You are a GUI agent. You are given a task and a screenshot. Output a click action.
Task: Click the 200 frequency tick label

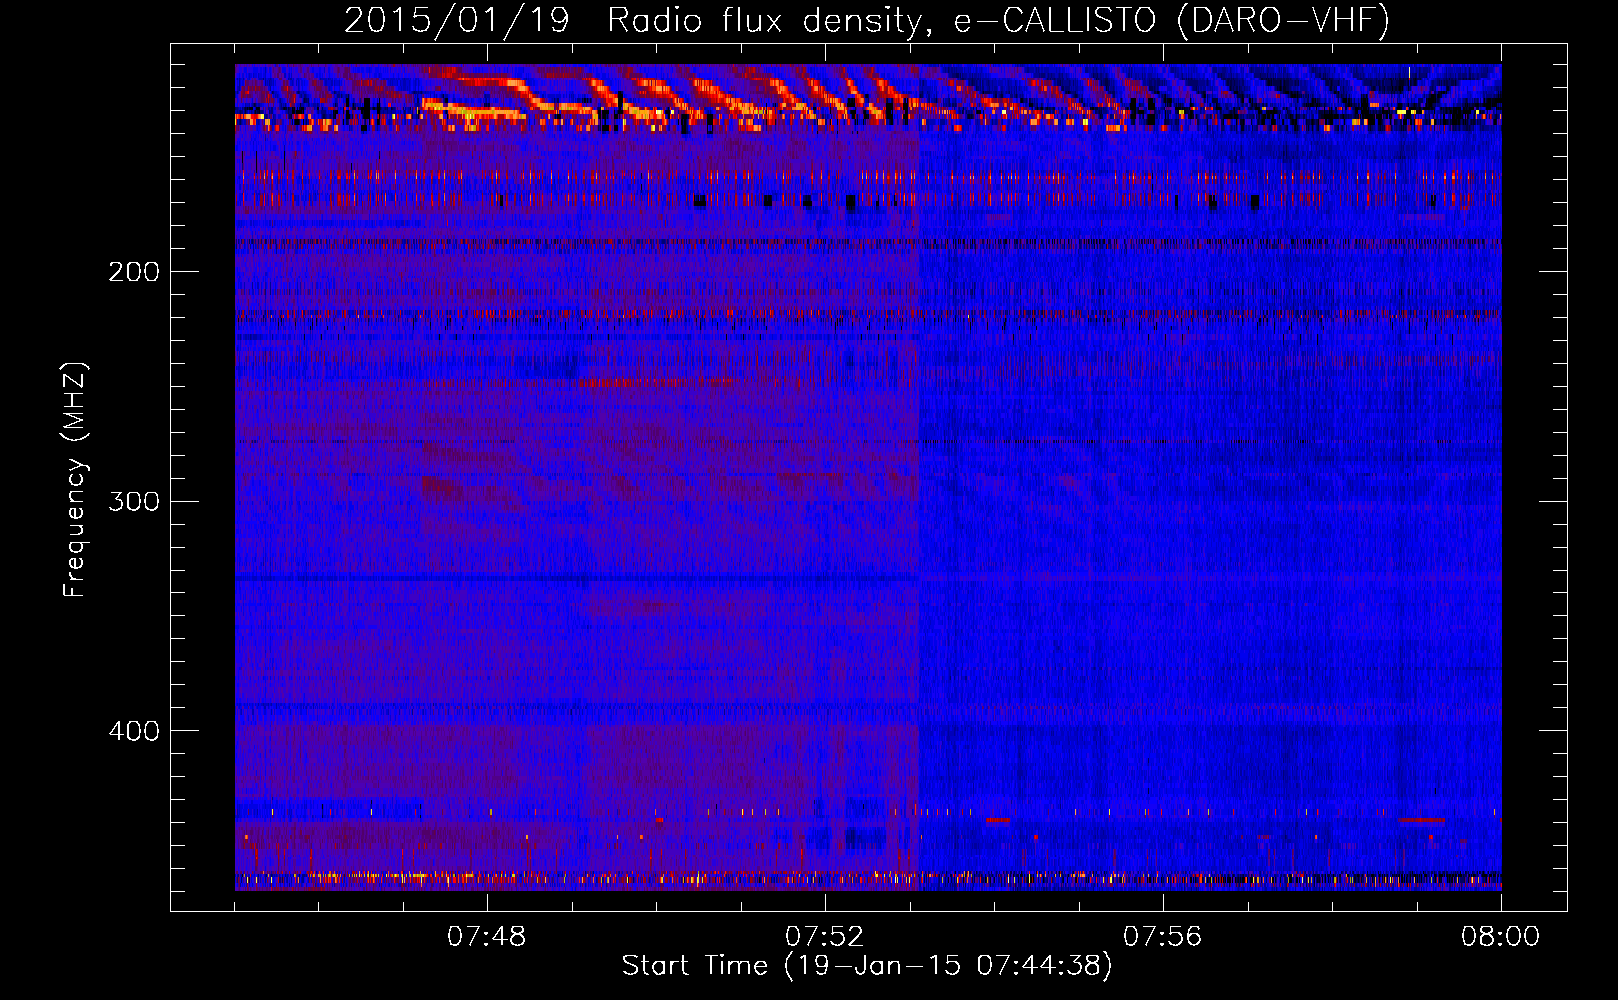(134, 271)
